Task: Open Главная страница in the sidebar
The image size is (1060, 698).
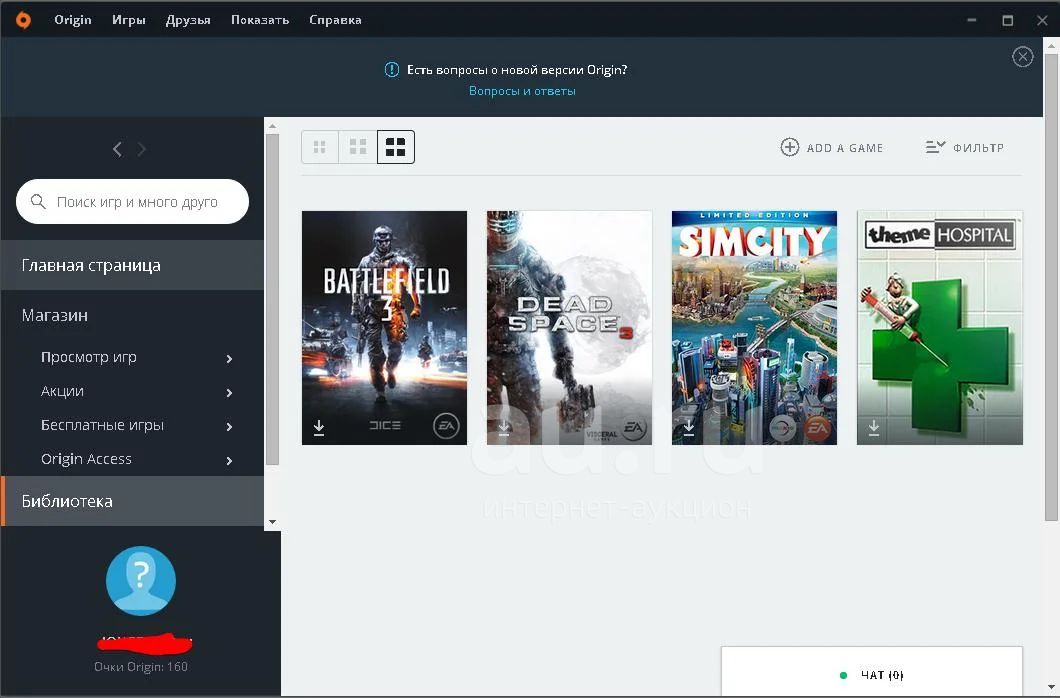Action: pyautogui.click(x=132, y=265)
